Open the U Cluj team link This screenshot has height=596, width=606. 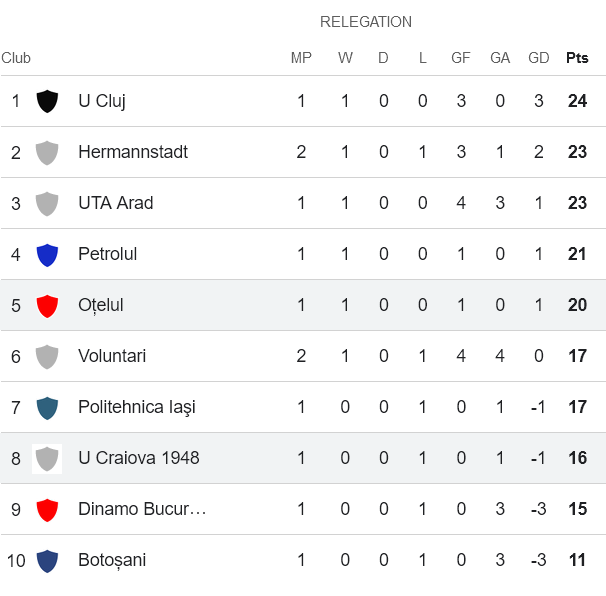(x=102, y=101)
